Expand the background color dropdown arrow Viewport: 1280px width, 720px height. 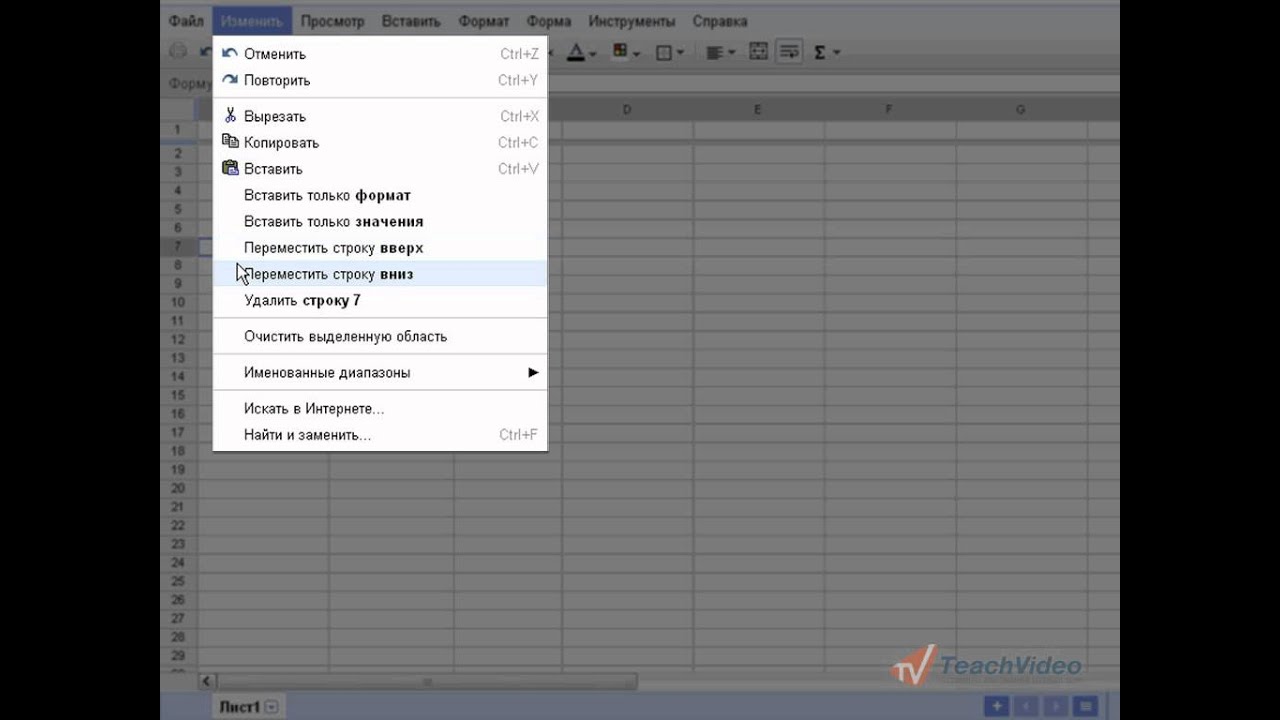click(636, 53)
